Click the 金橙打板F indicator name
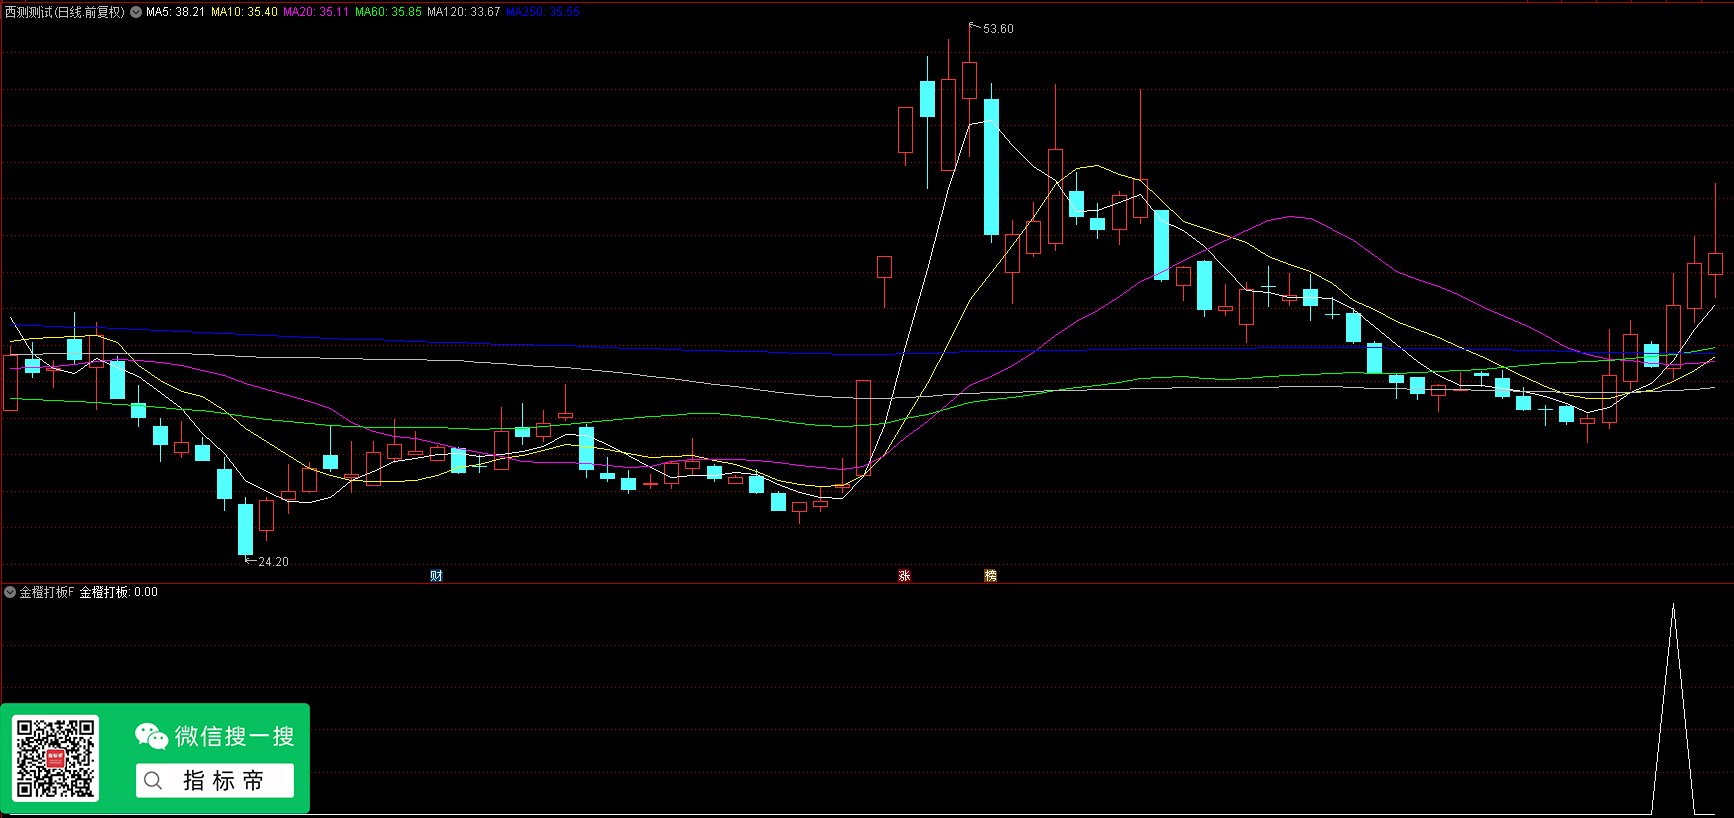Viewport: 1734px width, 818px height. tap(47, 592)
